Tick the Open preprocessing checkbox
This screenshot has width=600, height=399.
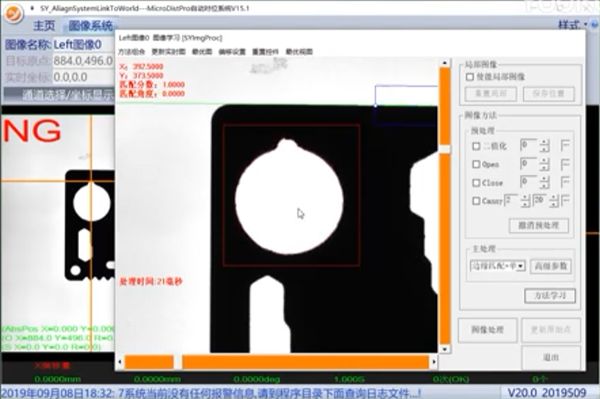(x=476, y=164)
